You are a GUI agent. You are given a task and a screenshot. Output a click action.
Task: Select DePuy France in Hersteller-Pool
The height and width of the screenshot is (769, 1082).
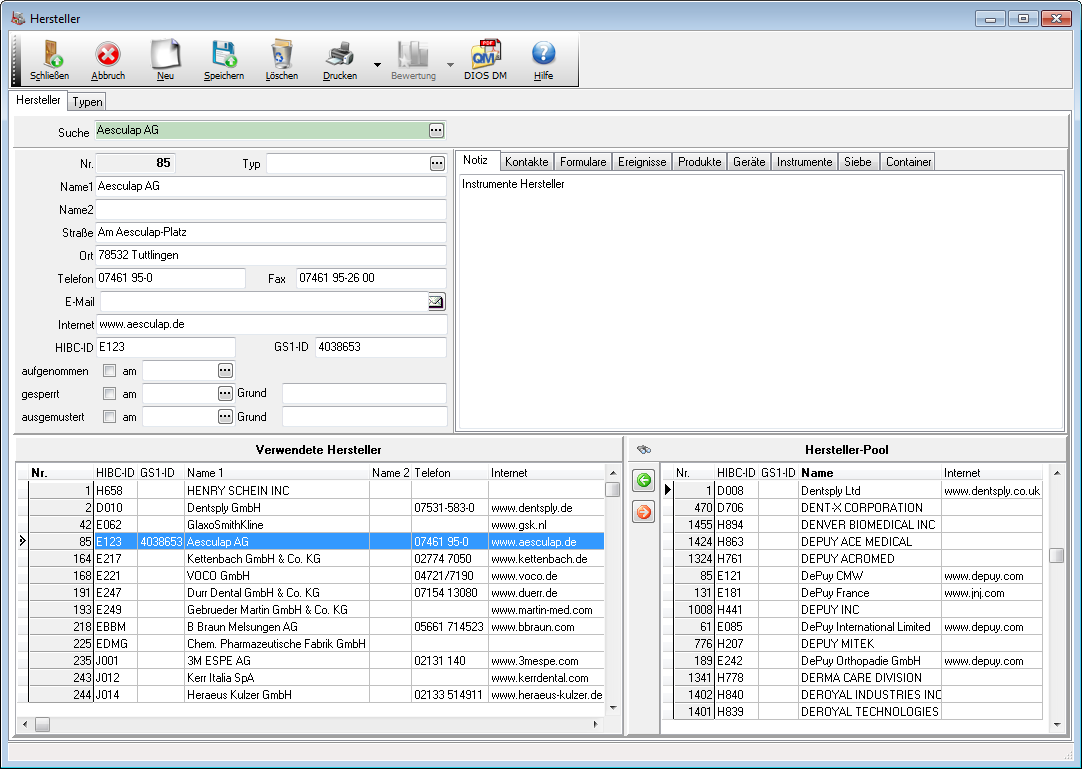[x=858, y=593]
